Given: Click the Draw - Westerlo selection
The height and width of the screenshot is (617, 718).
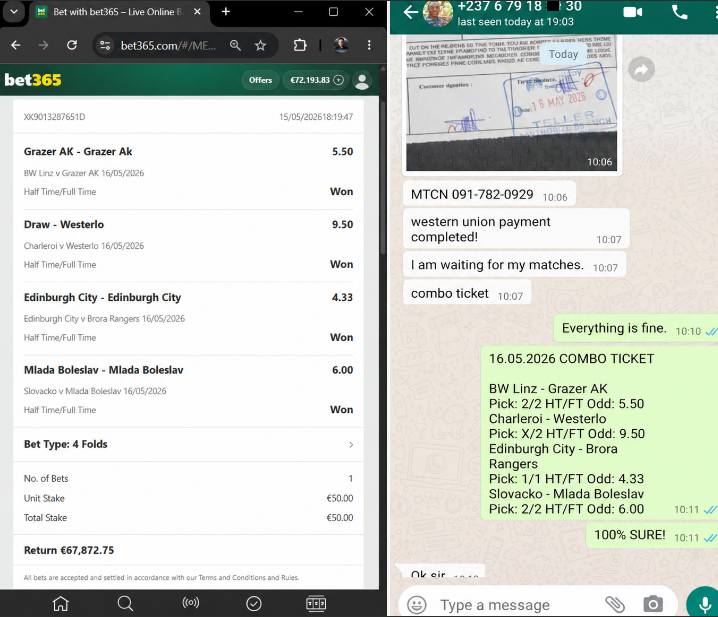Looking at the screenshot, I should point(64,224).
